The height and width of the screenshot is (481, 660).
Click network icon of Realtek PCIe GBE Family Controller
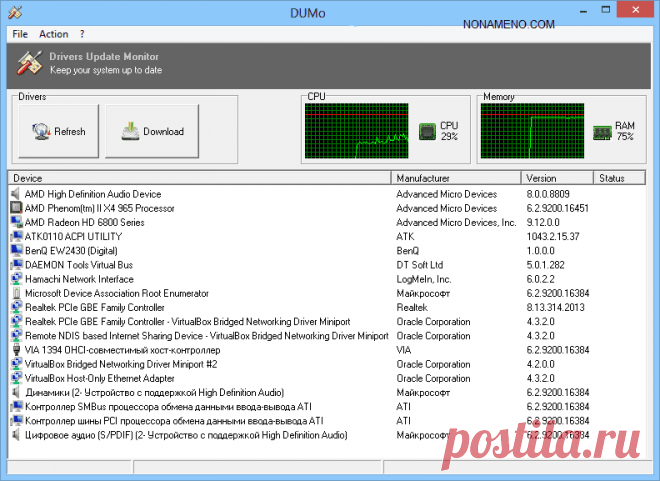click(x=16, y=307)
